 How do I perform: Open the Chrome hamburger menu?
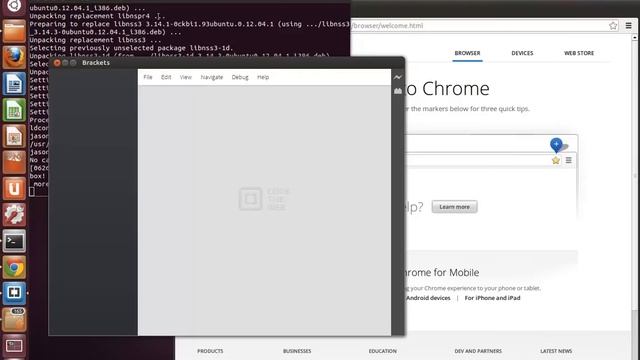point(629,26)
